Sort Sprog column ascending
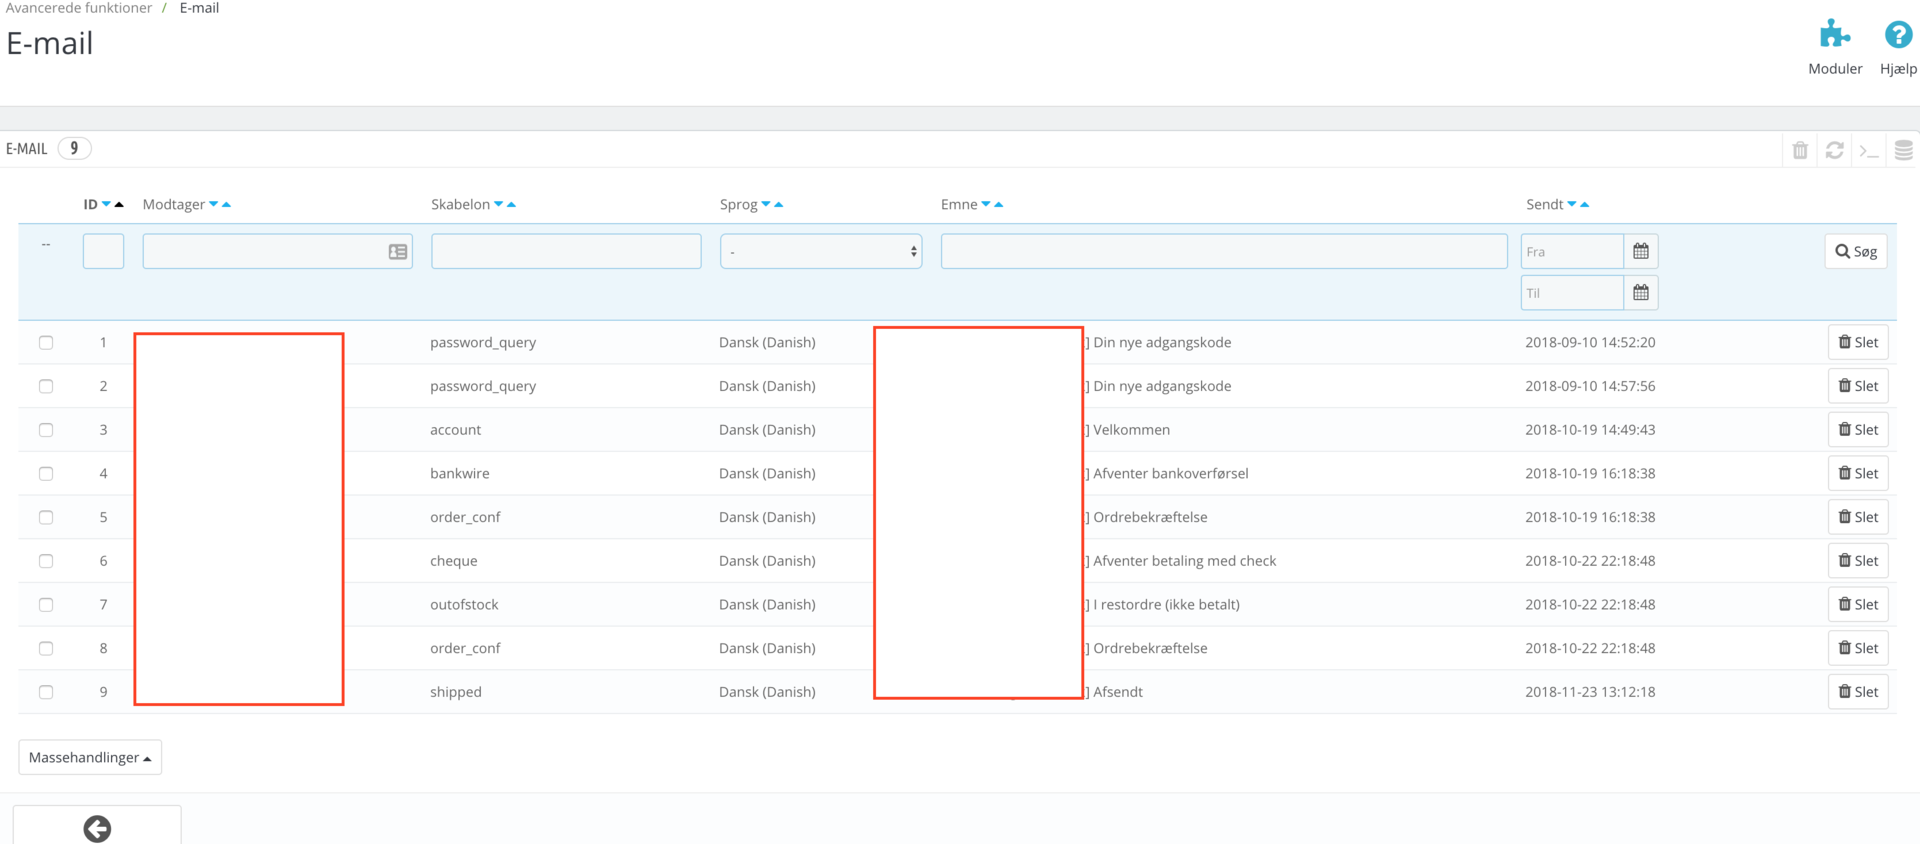This screenshot has width=1920, height=844. point(779,204)
